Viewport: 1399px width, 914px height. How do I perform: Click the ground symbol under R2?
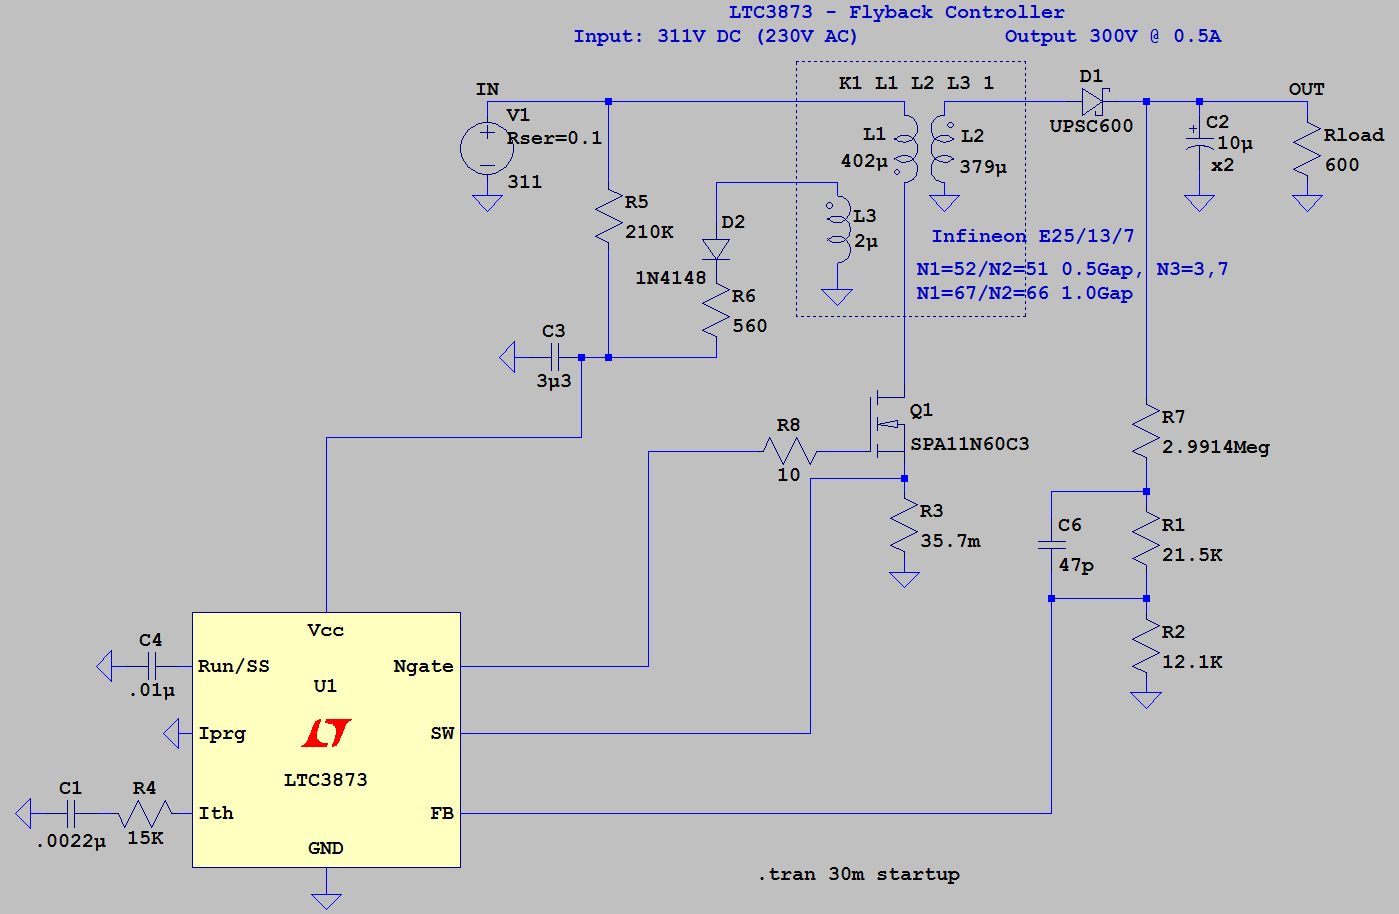click(x=1146, y=700)
